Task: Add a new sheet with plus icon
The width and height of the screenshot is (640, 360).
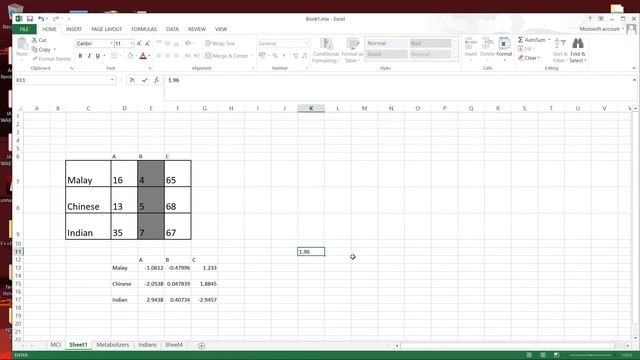Action: 201,346
